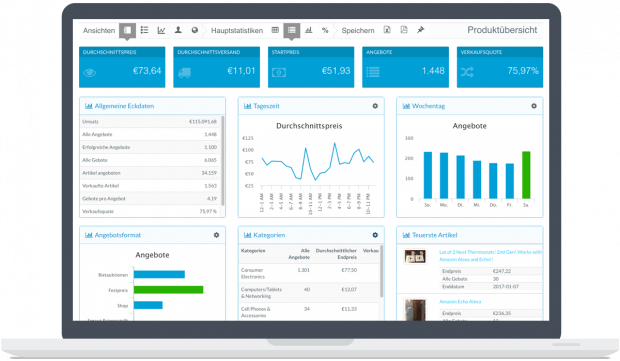Click the pin icon in the toolbar
620x361 pixels.
420,30
